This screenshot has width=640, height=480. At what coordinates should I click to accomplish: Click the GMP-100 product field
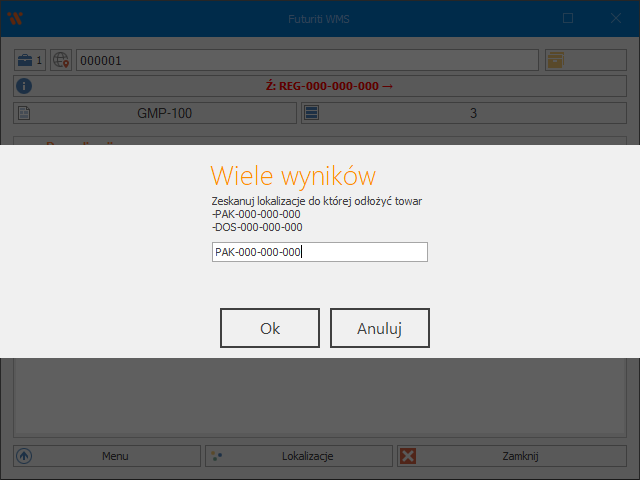[x=164, y=113]
